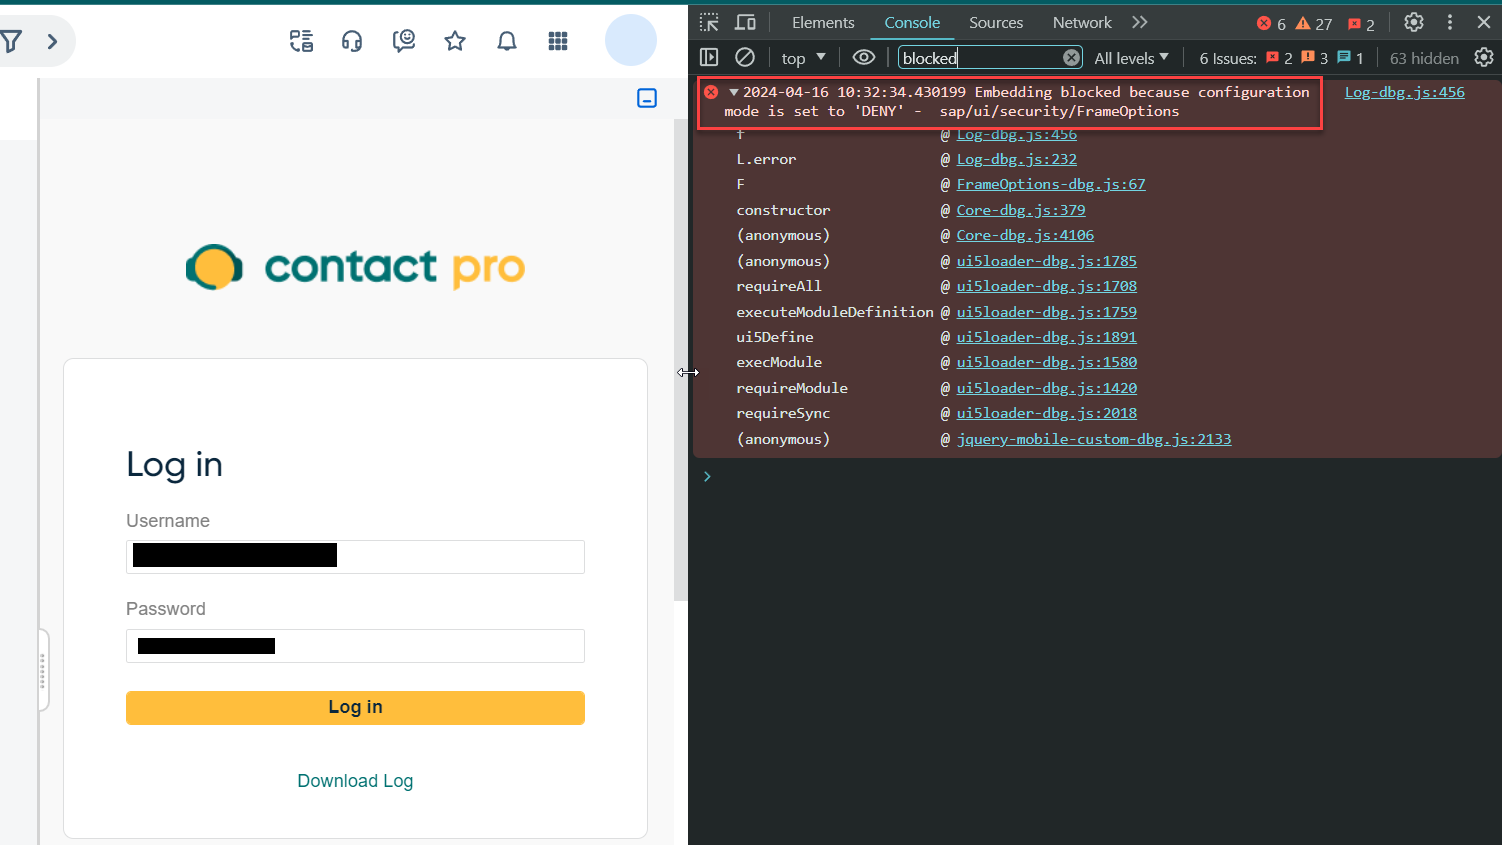Viewport: 1502px width, 845px height.
Task: Open ui5loader-dbg.js:1580 link
Action: (x=1046, y=362)
